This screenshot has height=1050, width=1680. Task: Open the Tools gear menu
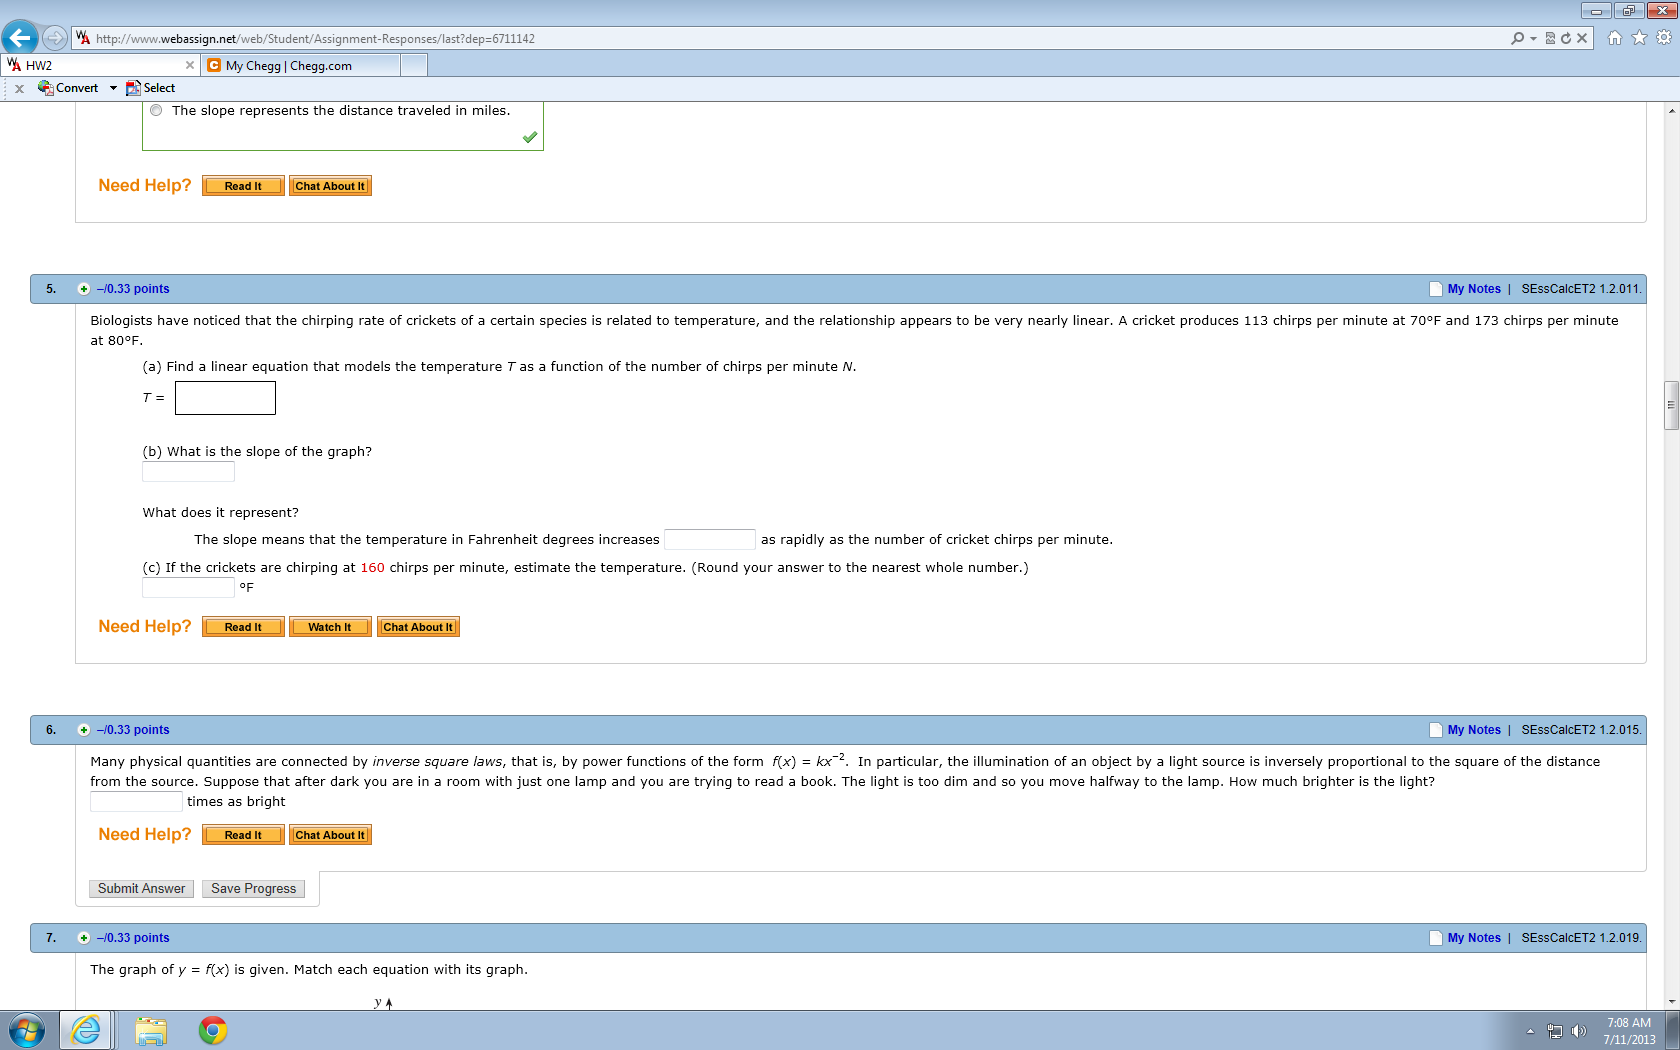coord(1662,38)
